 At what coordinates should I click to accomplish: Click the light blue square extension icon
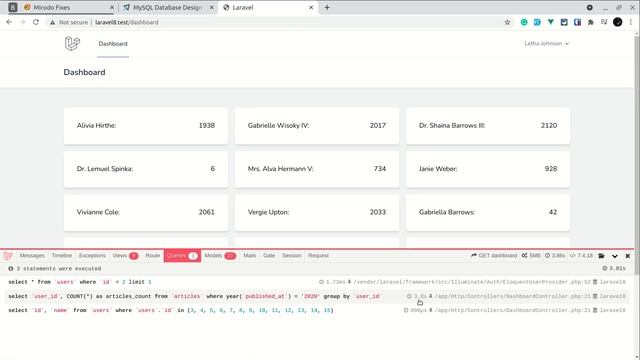tap(537, 22)
